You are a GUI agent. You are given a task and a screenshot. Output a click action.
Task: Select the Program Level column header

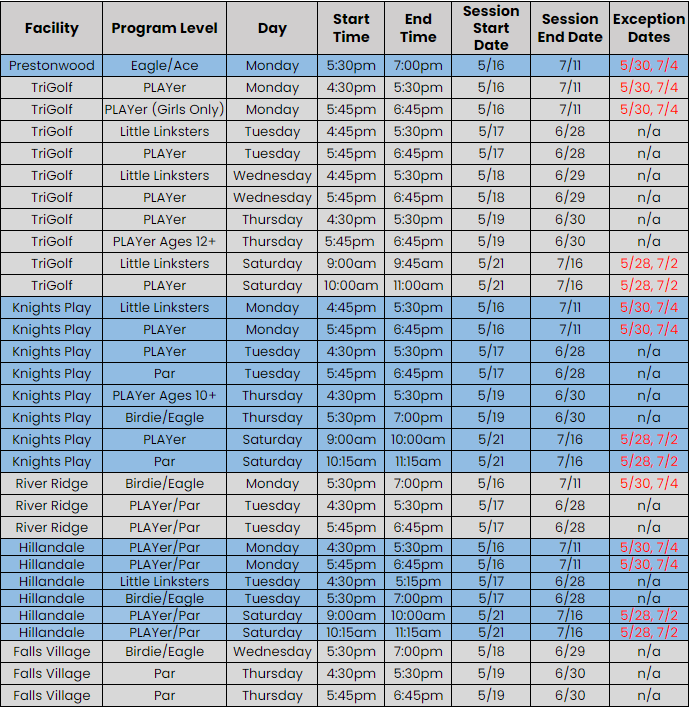click(164, 28)
